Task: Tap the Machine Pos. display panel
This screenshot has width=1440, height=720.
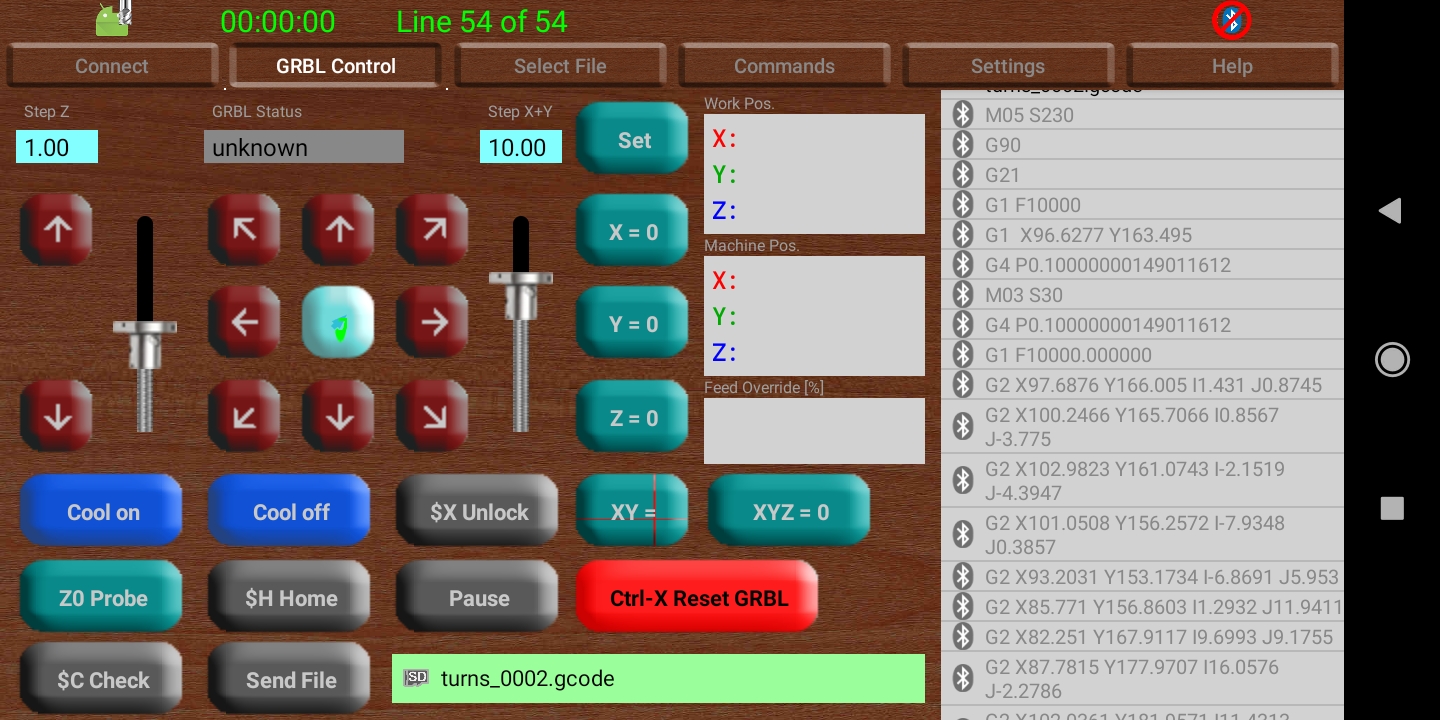Action: coord(814,316)
